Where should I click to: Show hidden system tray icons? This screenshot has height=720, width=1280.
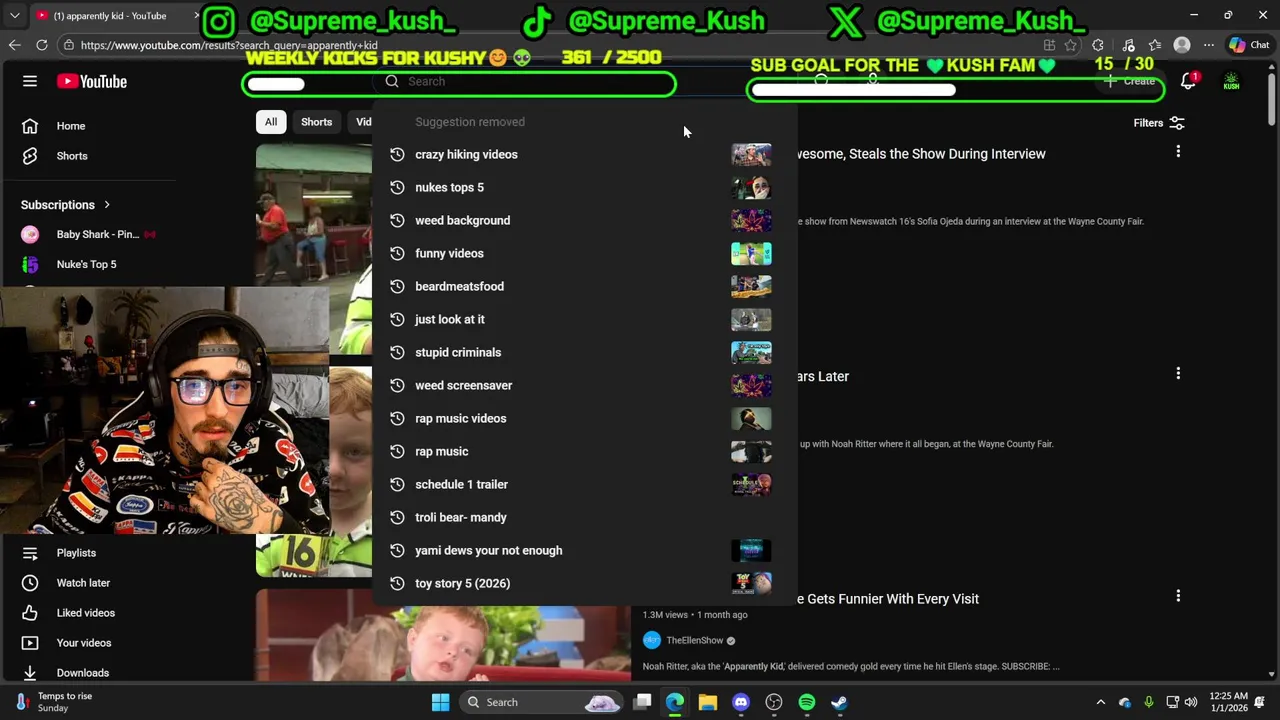pos(1101,702)
